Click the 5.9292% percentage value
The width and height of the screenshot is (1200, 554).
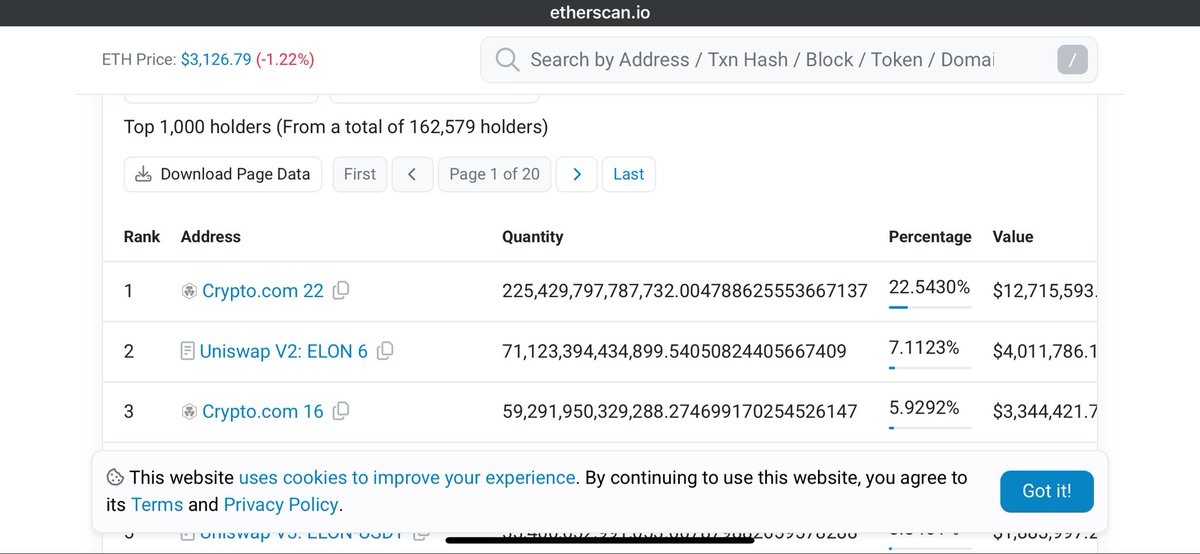pos(924,407)
